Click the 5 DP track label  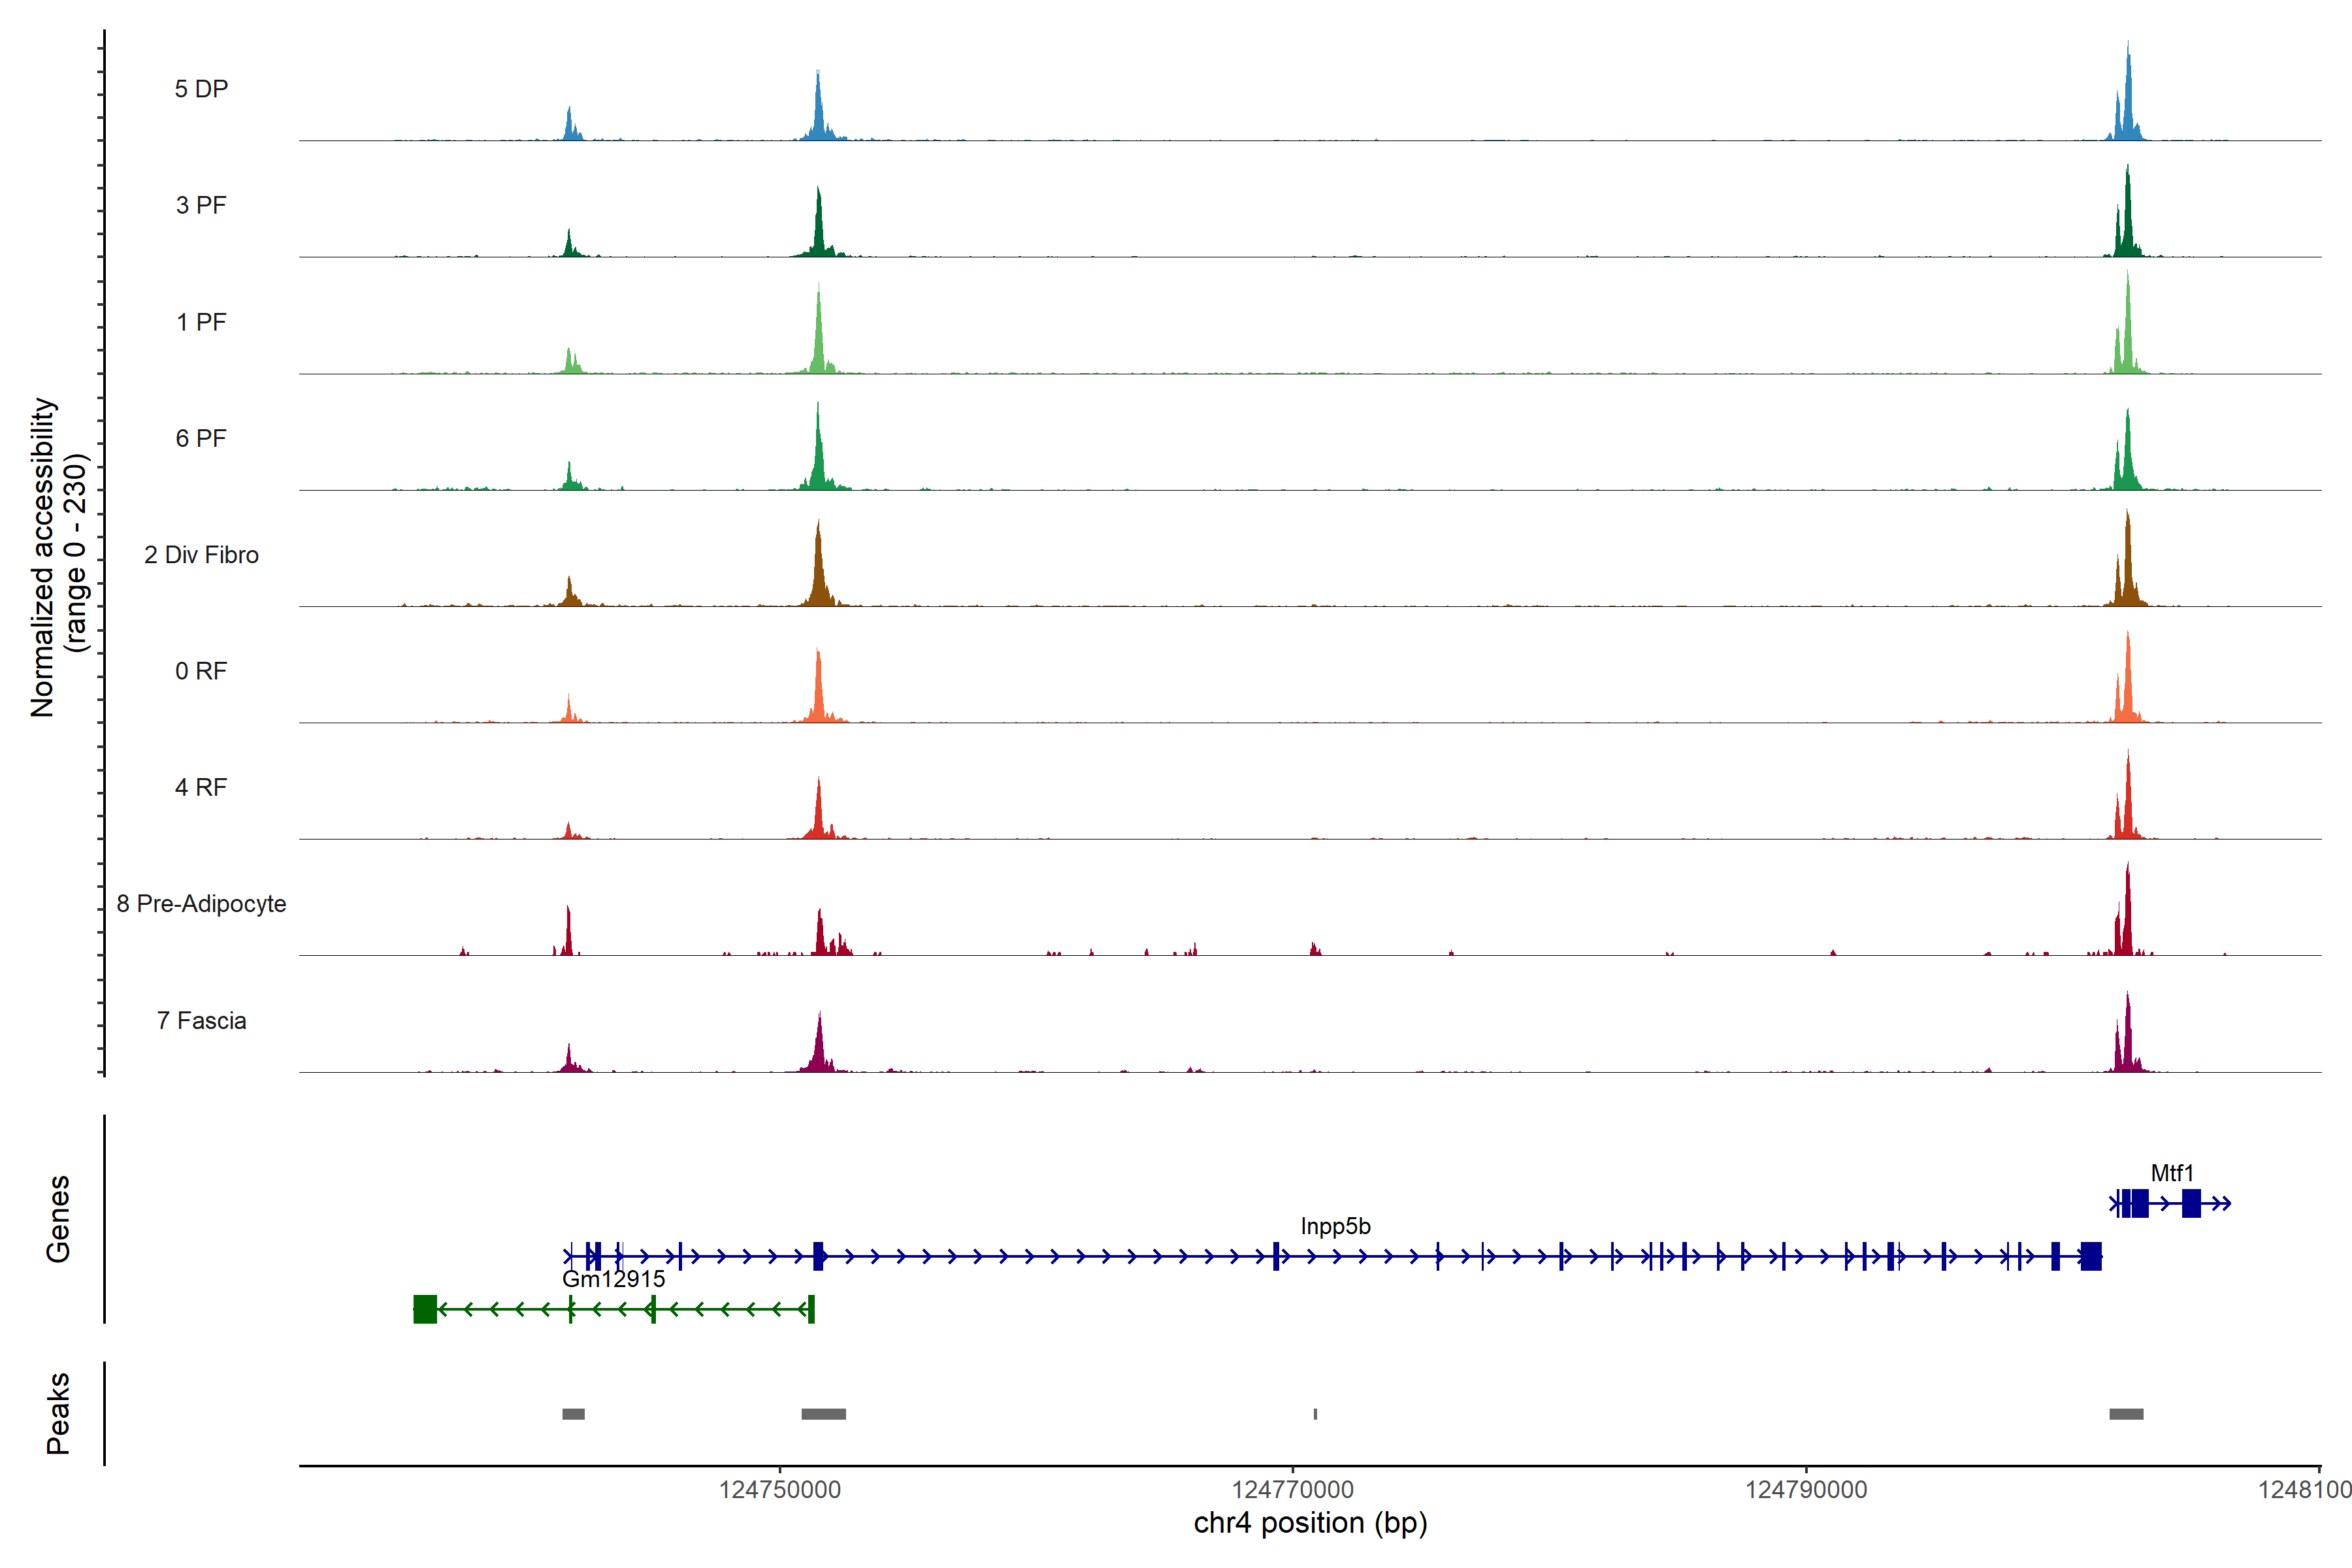click(x=201, y=89)
